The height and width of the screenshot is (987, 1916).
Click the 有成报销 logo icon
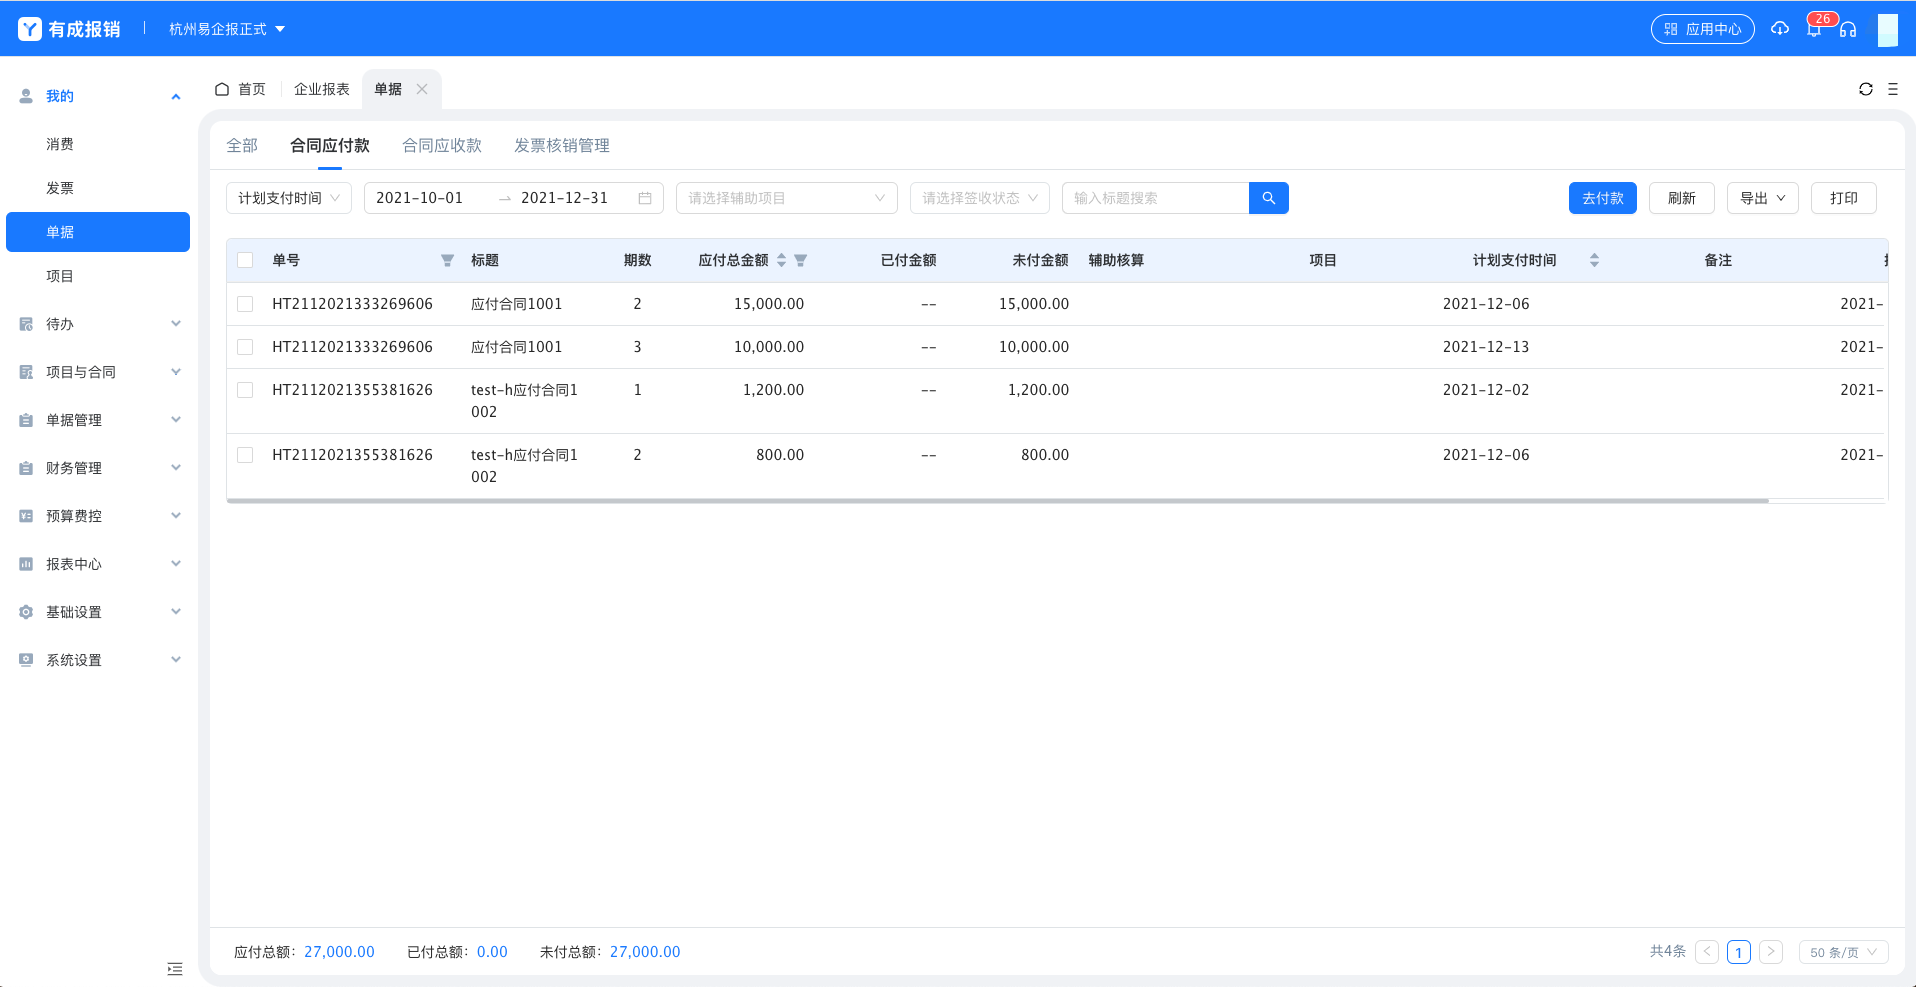30,29
